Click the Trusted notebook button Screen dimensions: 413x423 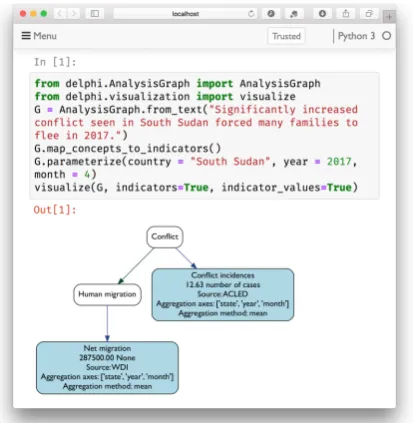(x=286, y=36)
